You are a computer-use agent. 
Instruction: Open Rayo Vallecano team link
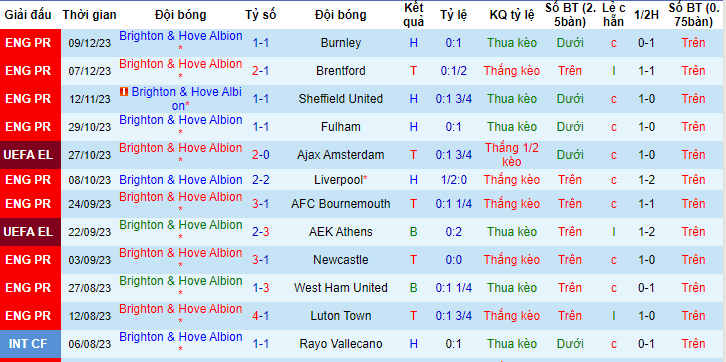coord(341,344)
